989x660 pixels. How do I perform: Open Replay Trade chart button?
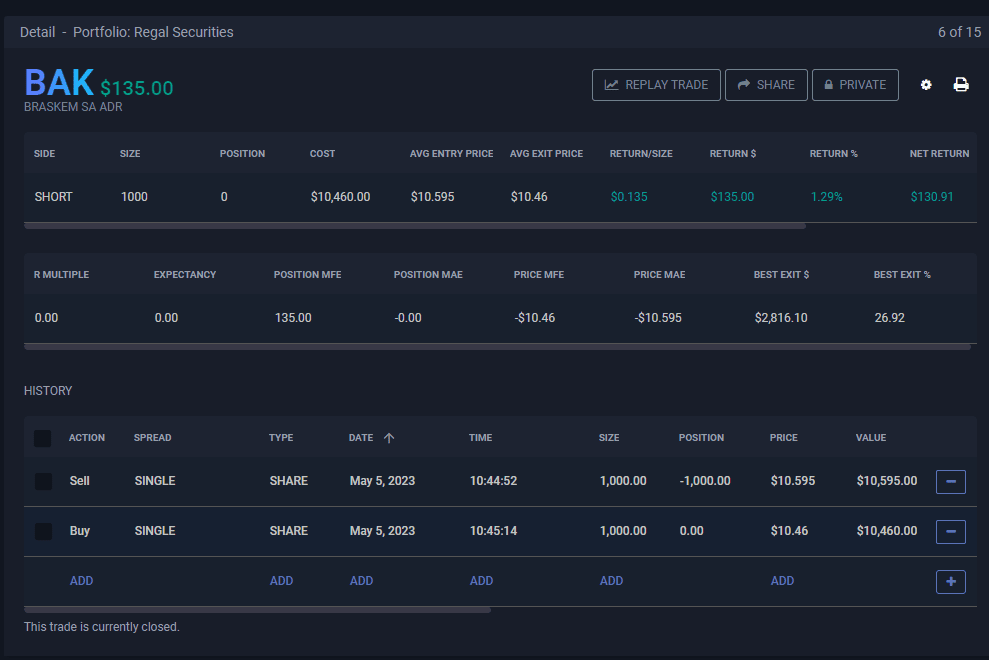656,85
